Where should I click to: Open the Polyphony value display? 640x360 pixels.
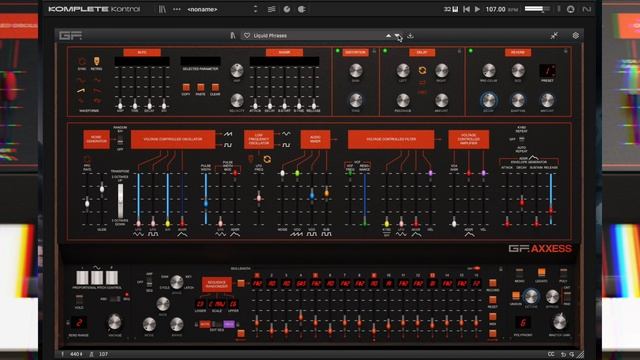point(522,323)
